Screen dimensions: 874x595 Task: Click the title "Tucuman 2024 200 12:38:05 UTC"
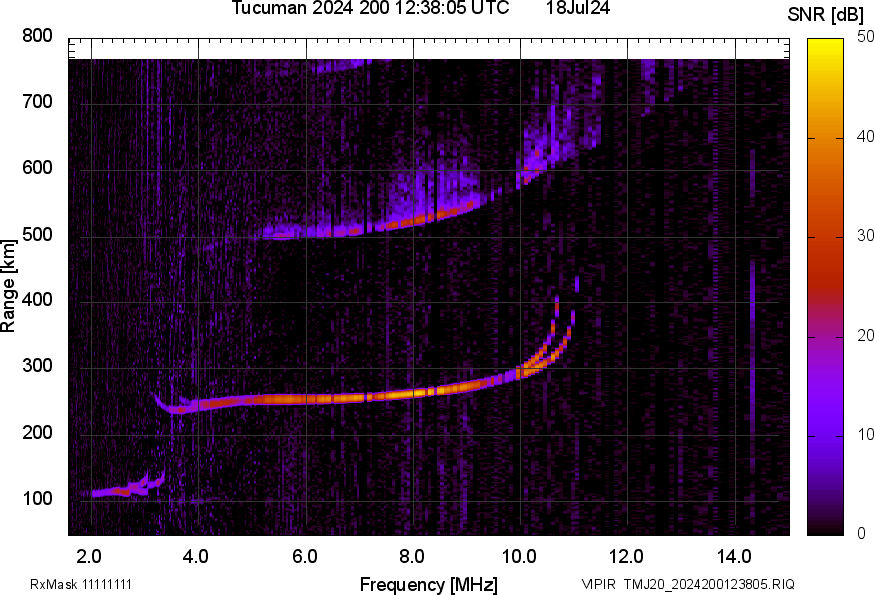point(370,8)
